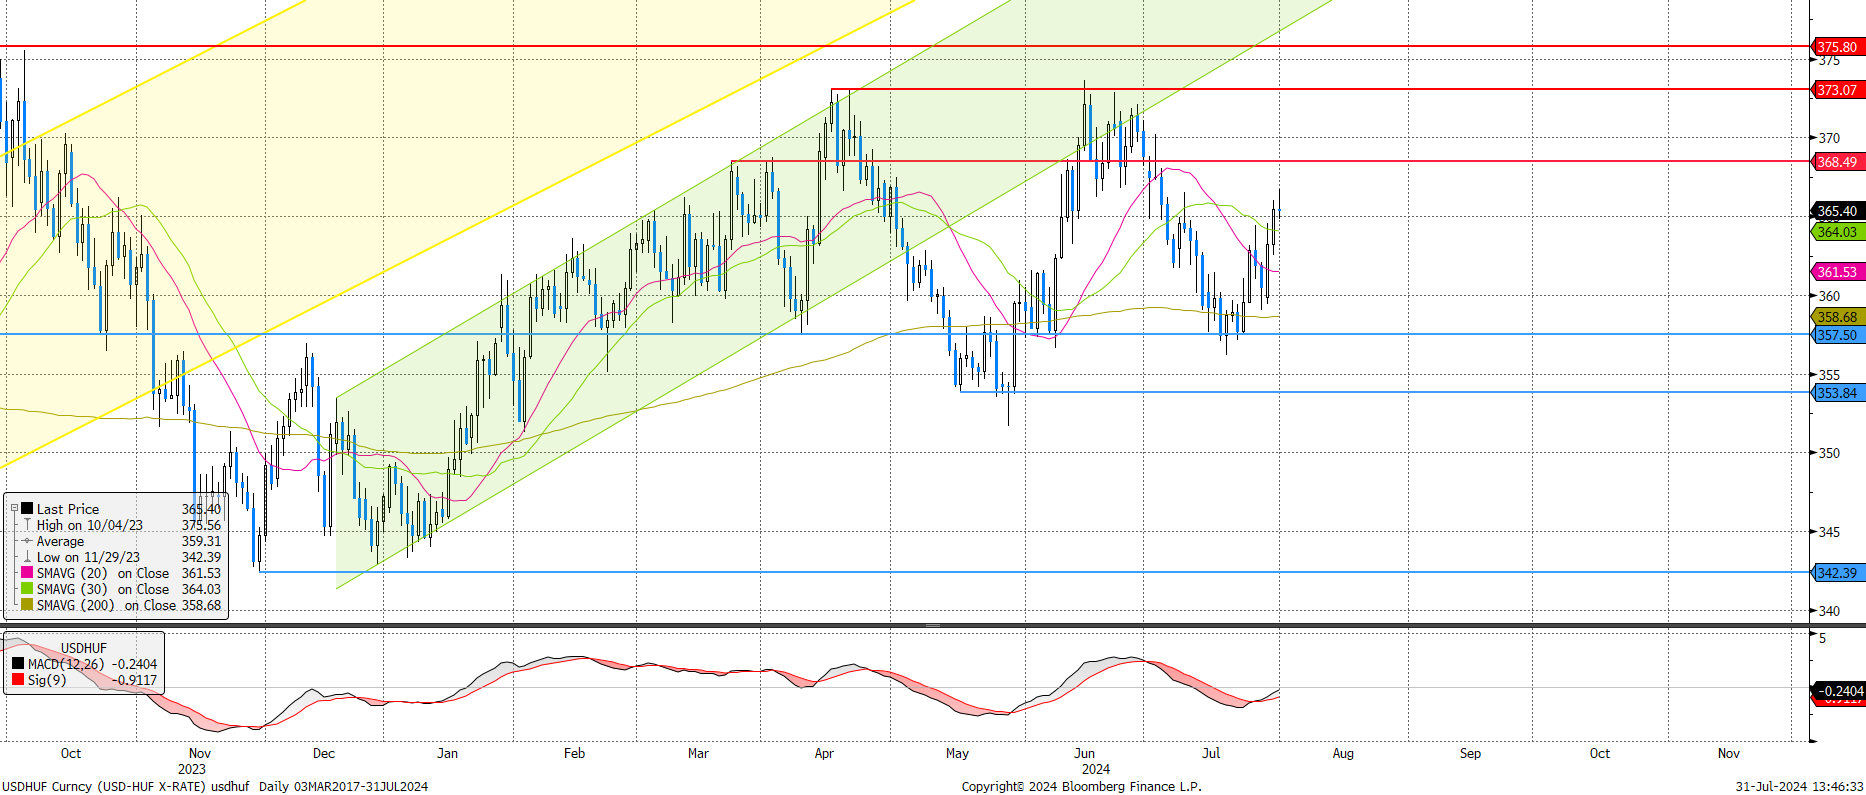This screenshot has width=1866, height=795.
Task: Click the 350 tick on price axis
Action: tap(1829, 453)
